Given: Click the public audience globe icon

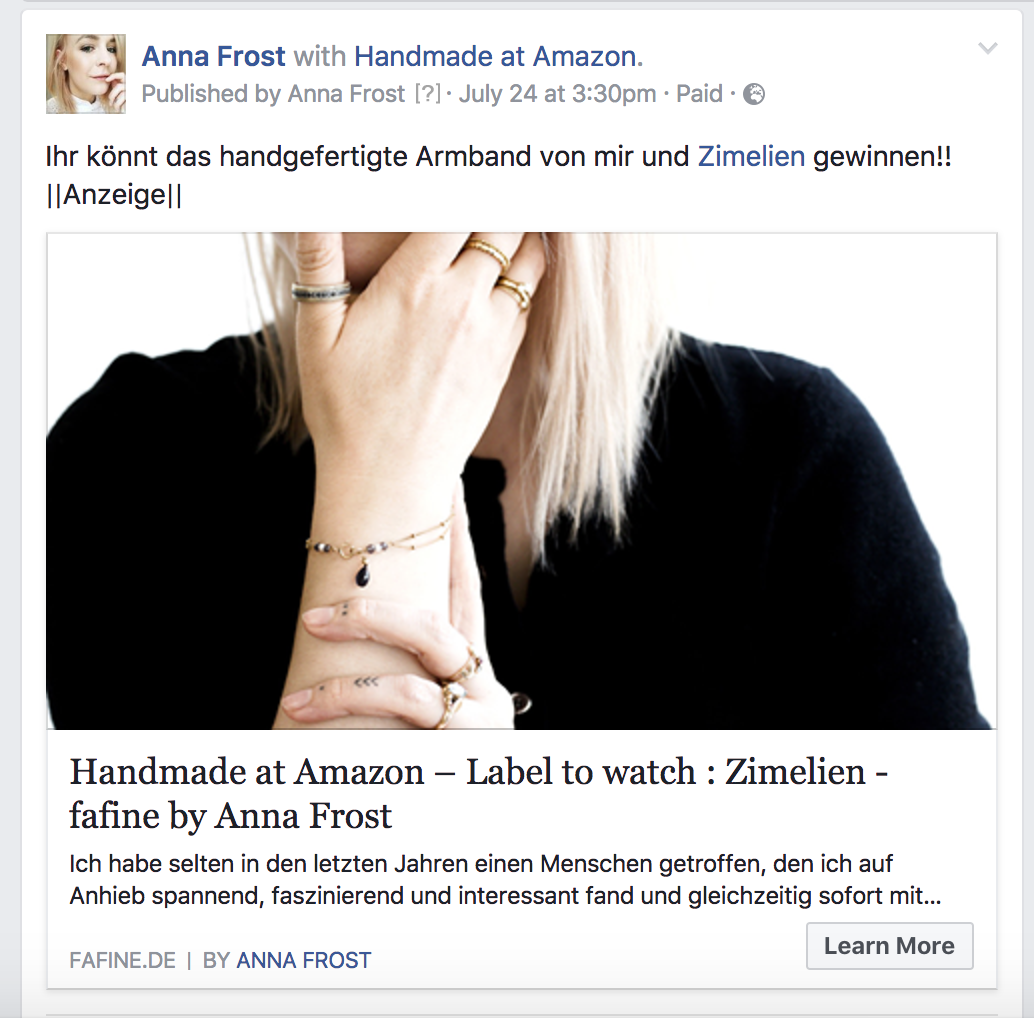Looking at the screenshot, I should [x=754, y=94].
